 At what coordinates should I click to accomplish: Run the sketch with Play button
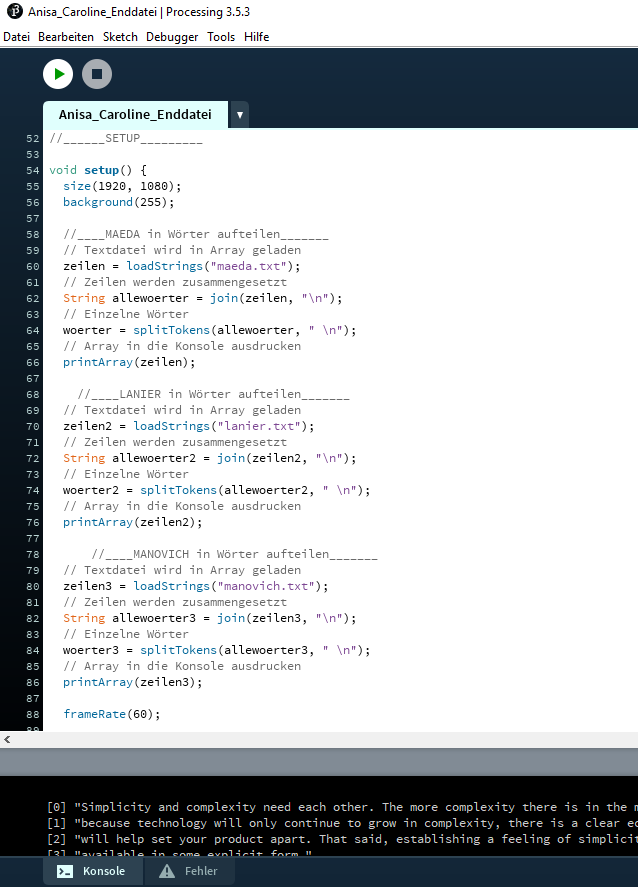pos(58,74)
